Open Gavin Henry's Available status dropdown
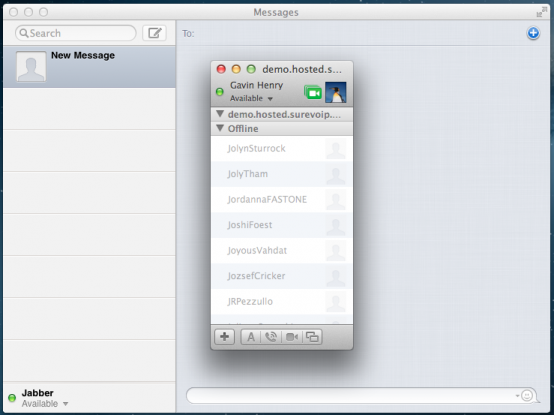The image size is (554, 415). pyautogui.click(x=251, y=99)
